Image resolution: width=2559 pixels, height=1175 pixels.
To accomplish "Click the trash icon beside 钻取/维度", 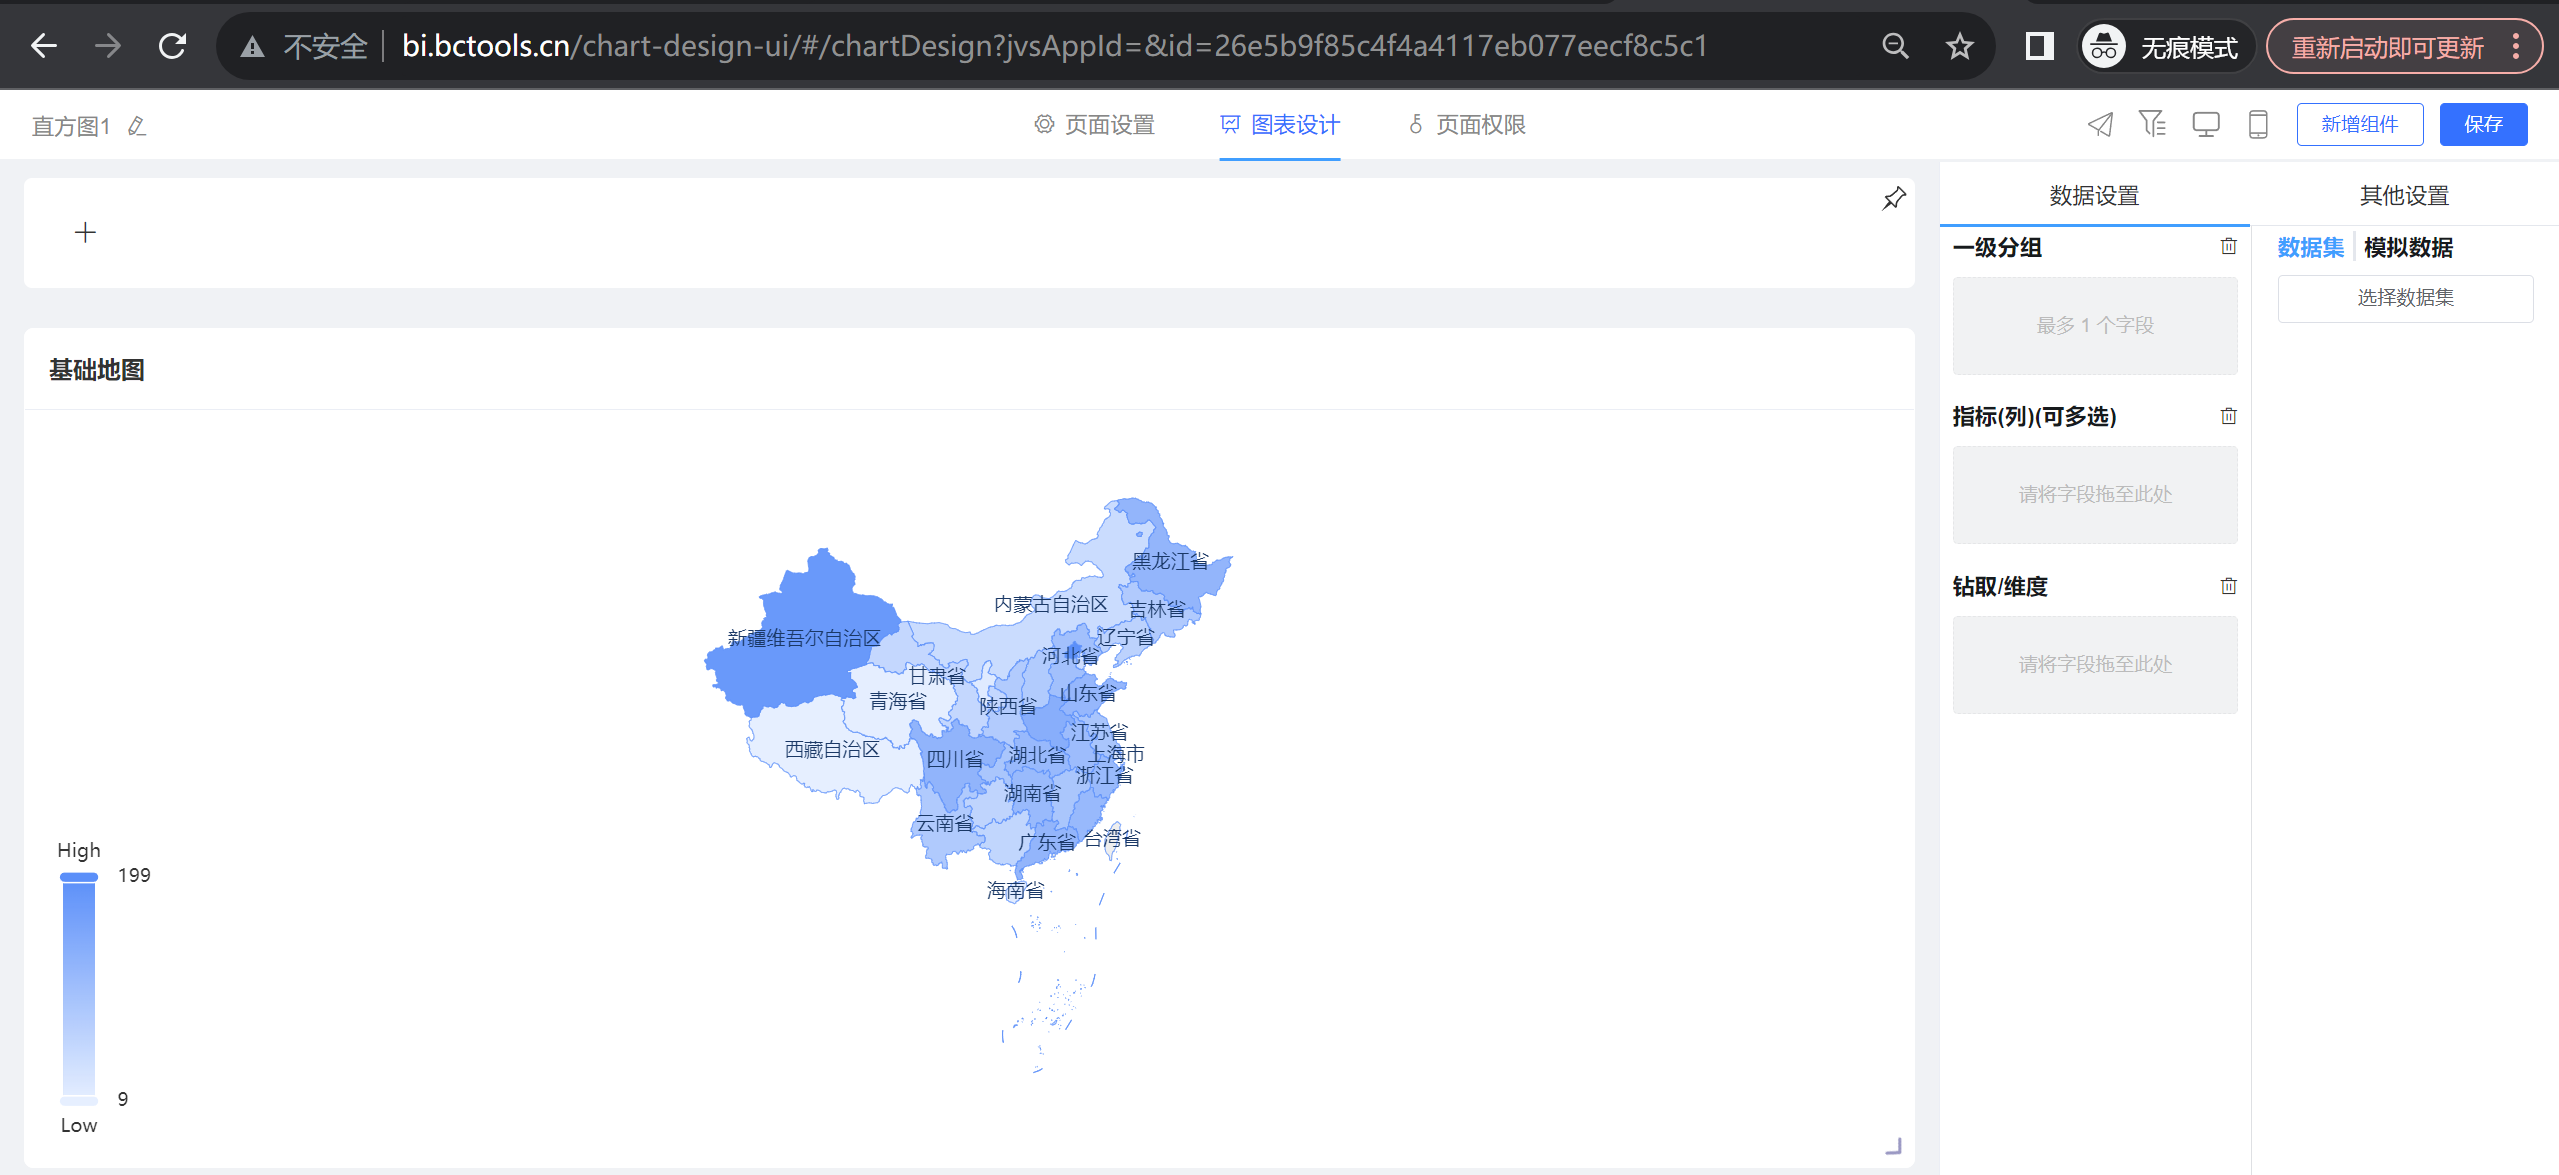I will point(2228,587).
